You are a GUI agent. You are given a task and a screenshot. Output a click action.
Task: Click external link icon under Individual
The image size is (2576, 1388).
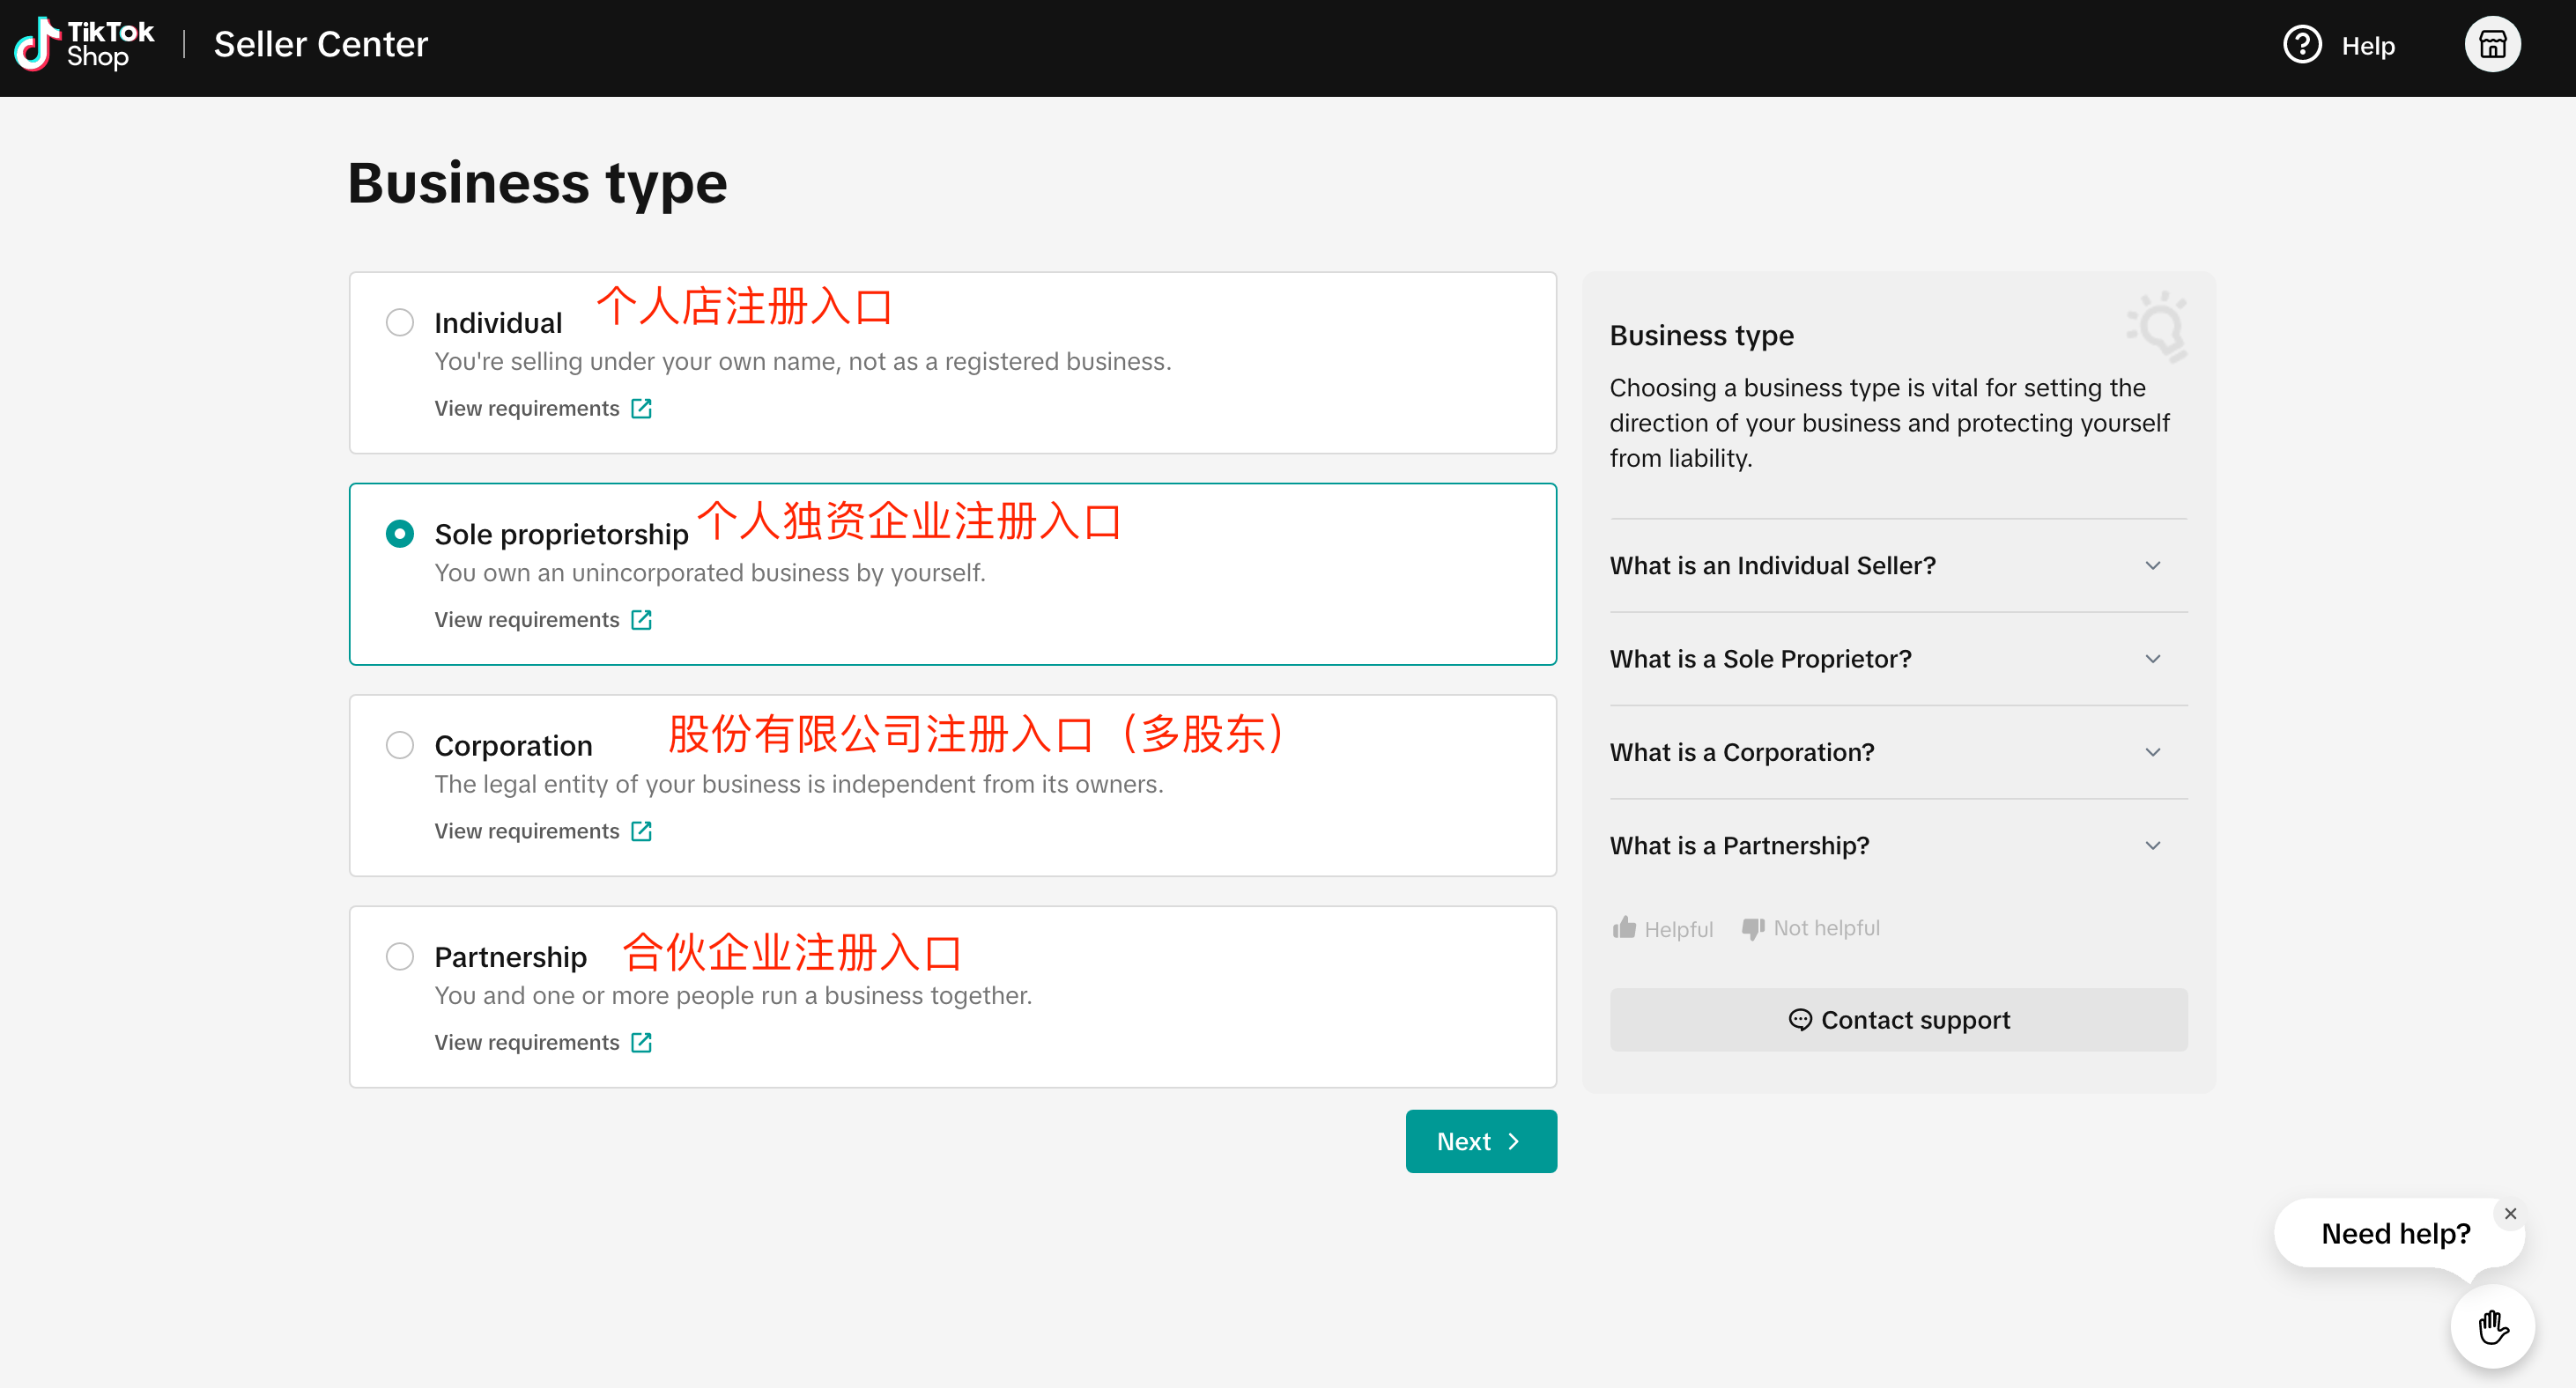641,408
